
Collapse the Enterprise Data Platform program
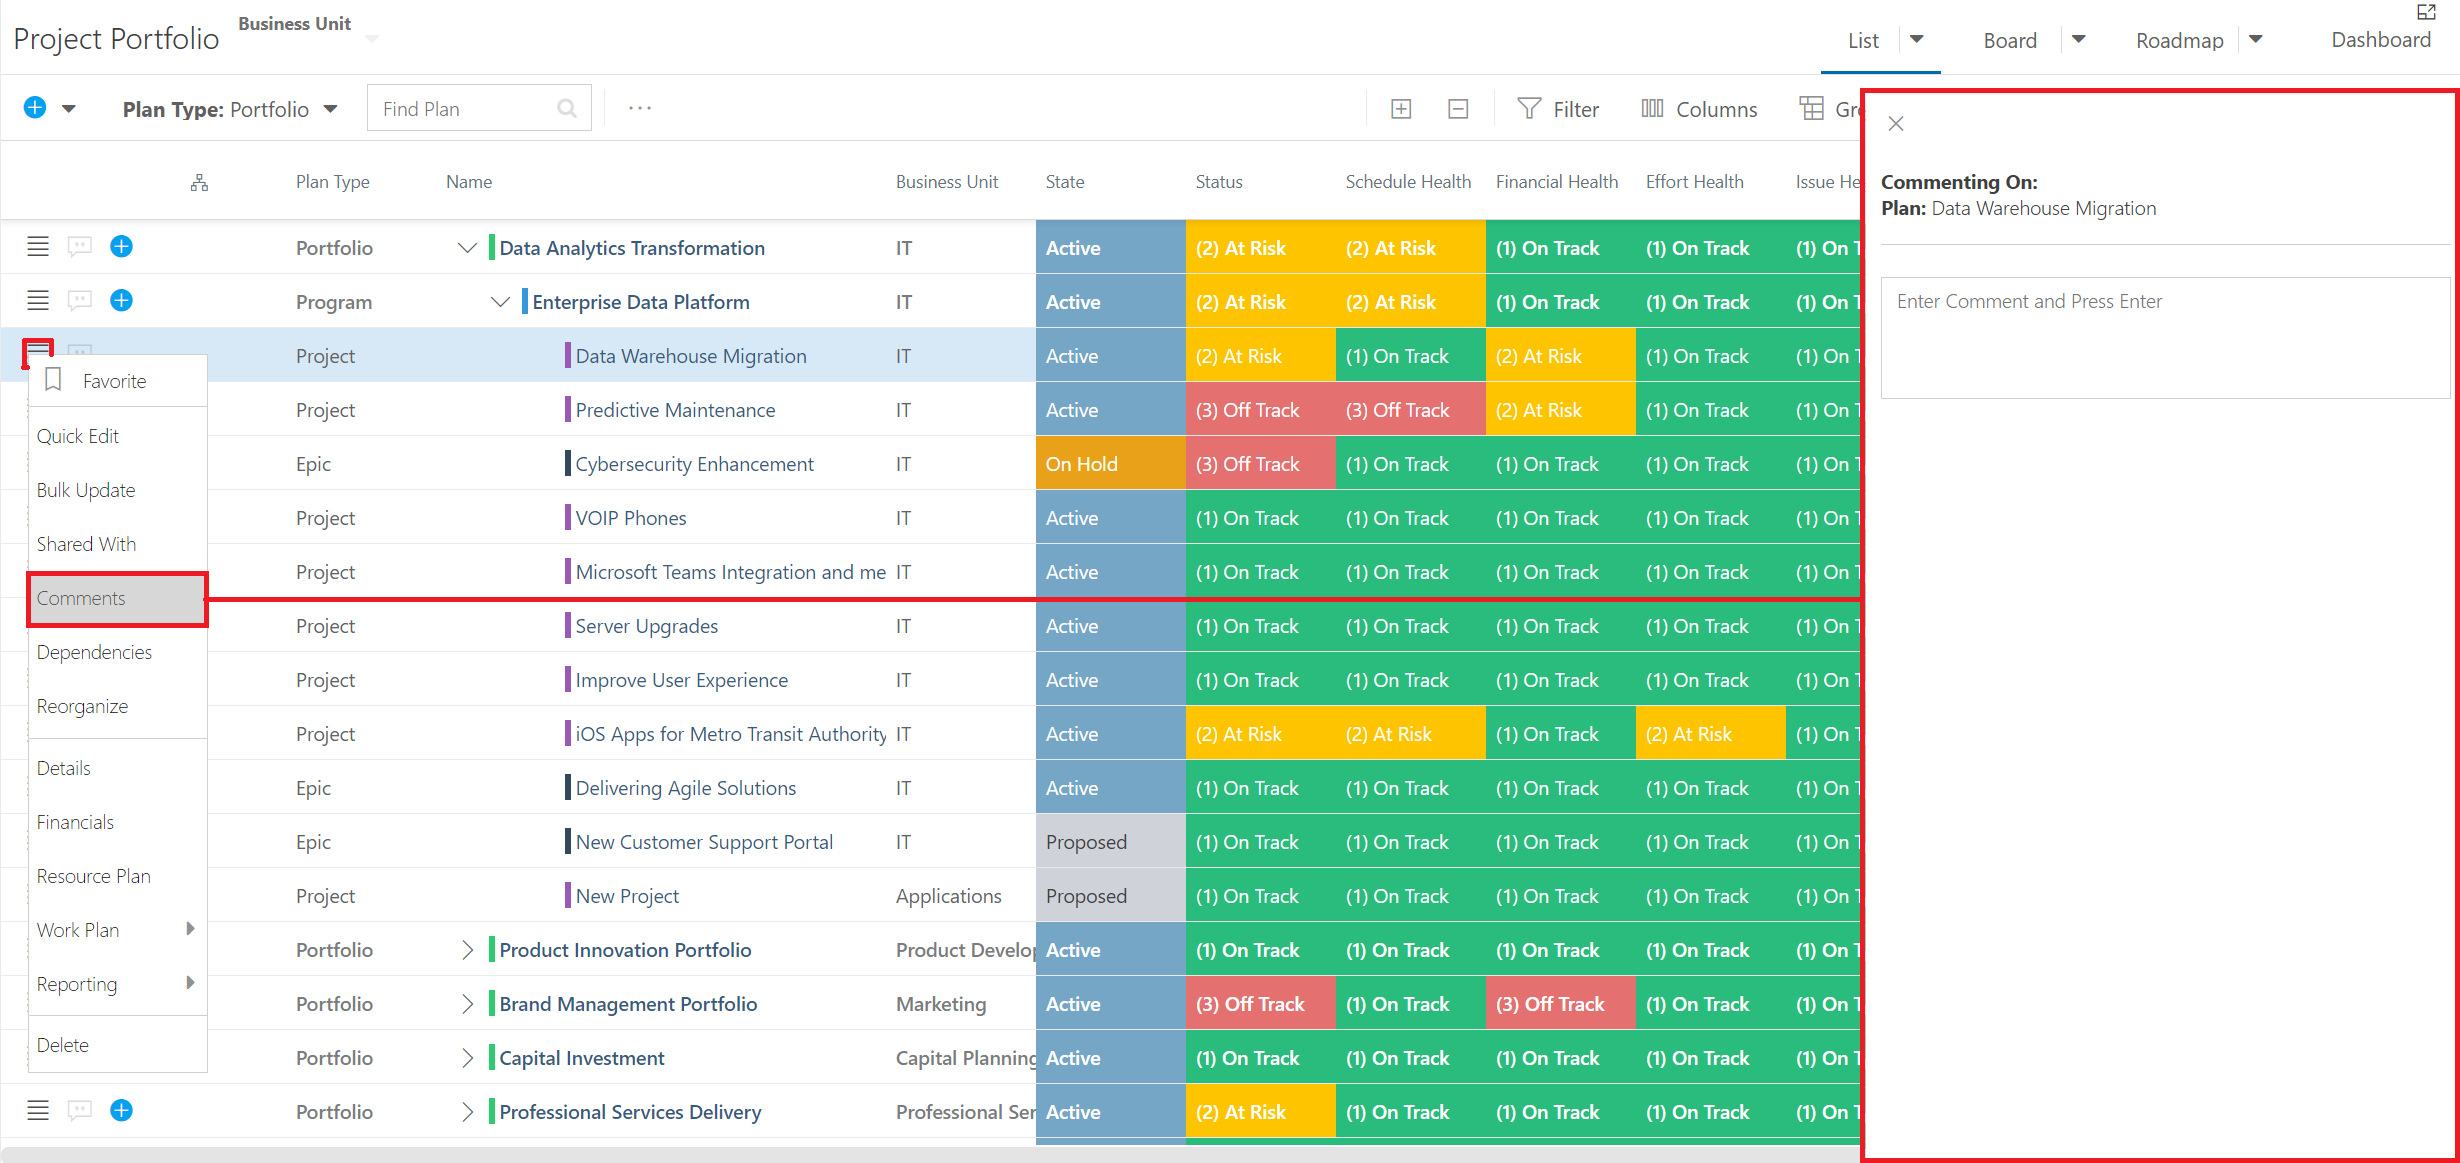[500, 301]
